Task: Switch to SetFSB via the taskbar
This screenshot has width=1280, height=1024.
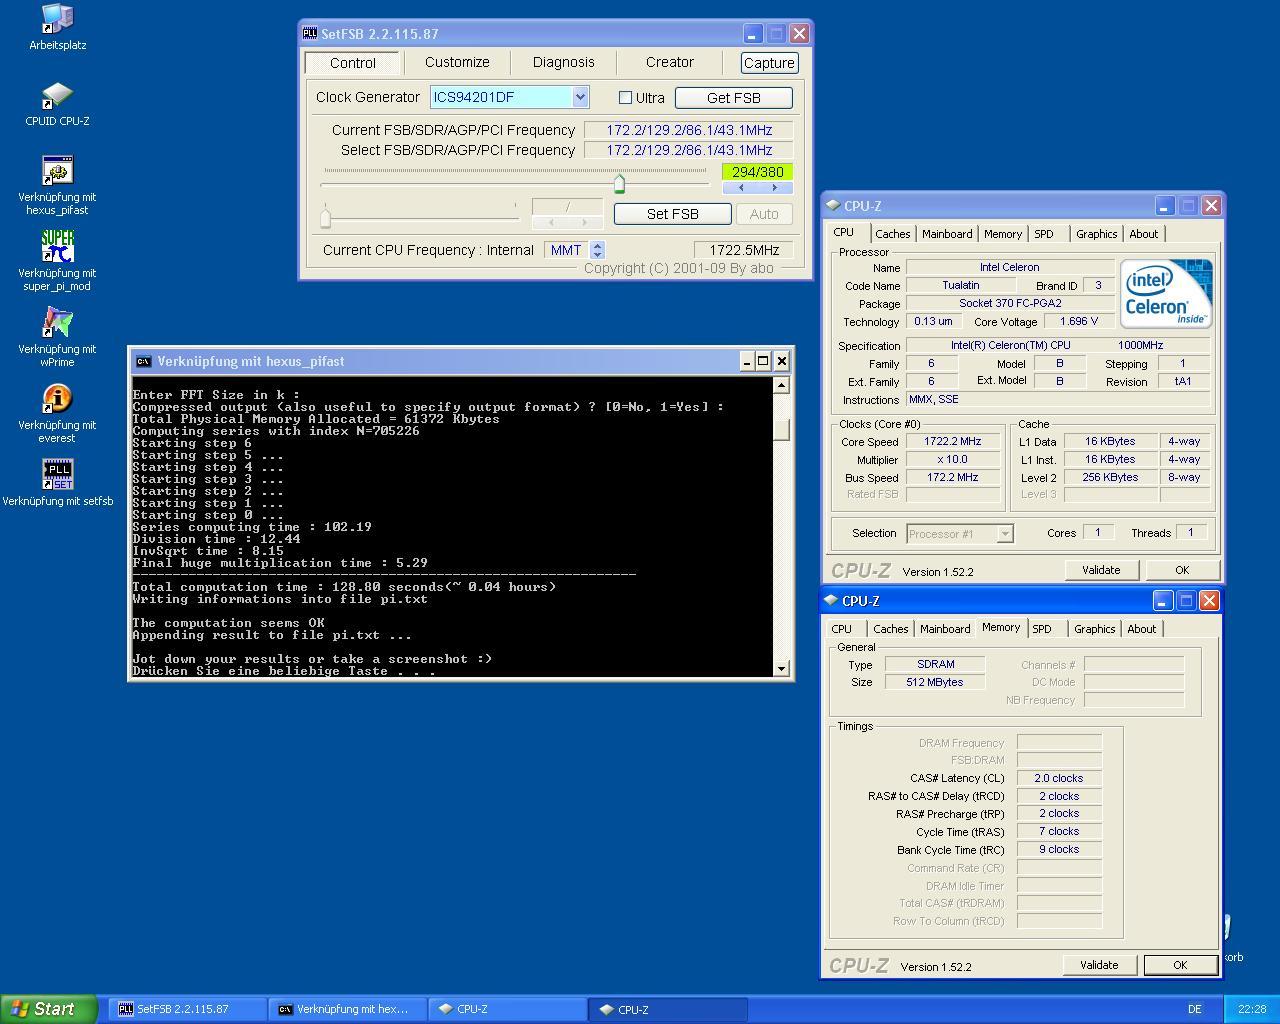Action: tap(186, 1009)
